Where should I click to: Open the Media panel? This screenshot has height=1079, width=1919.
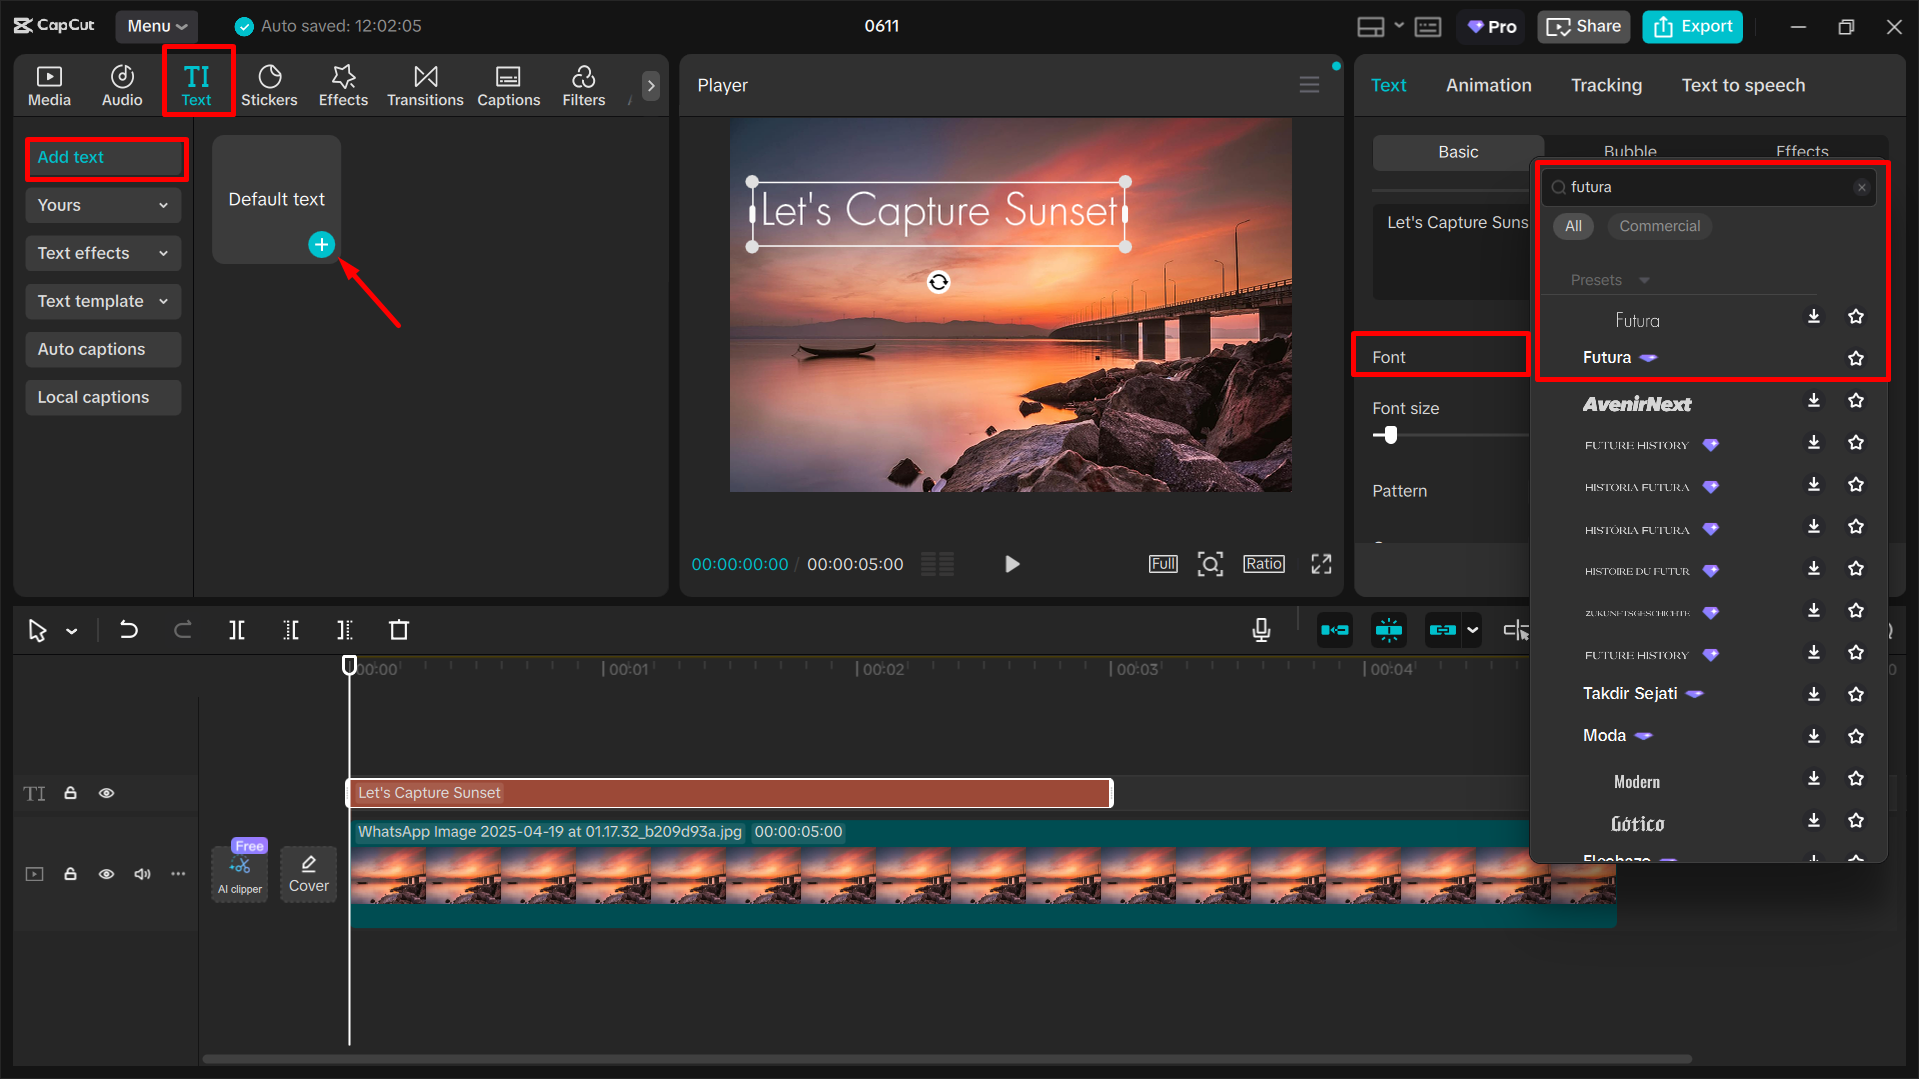point(48,84)
